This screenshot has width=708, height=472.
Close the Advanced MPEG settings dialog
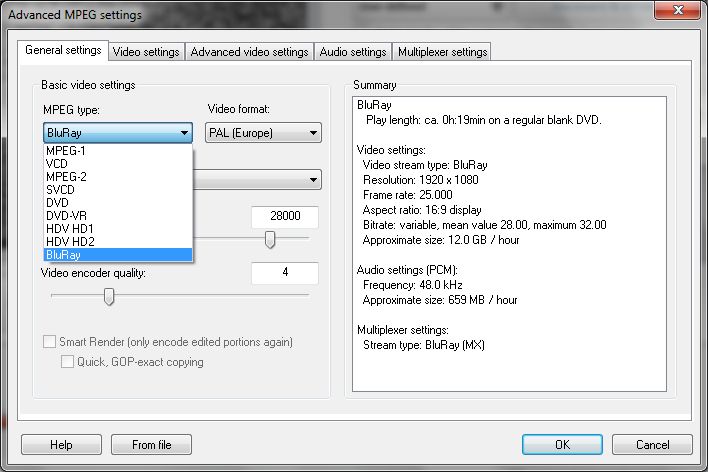[x=677, y=10]
